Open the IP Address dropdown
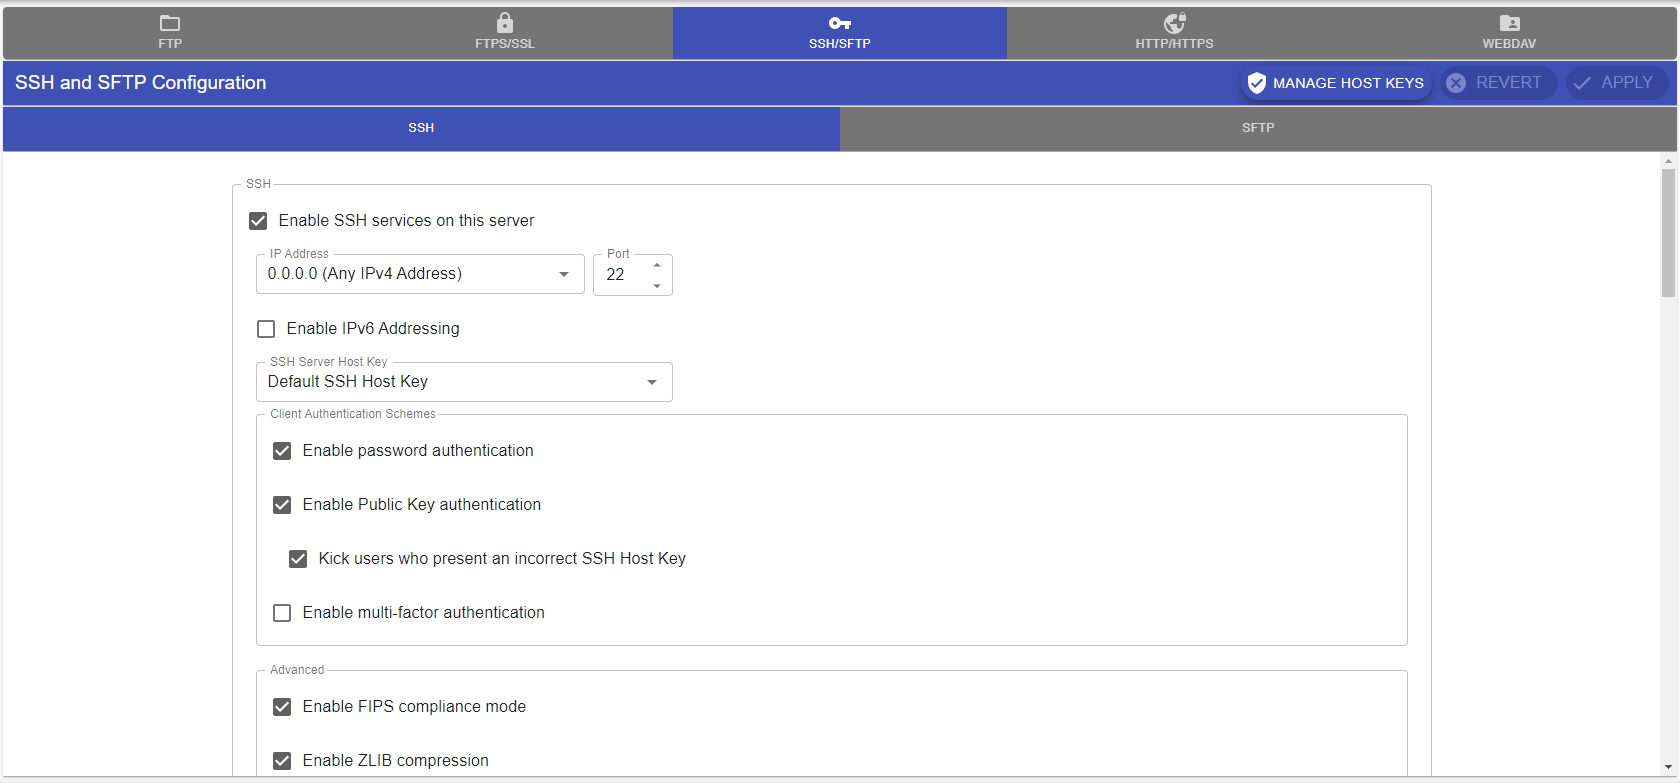This screenshot has width=1680, height=783. point(564,274)
